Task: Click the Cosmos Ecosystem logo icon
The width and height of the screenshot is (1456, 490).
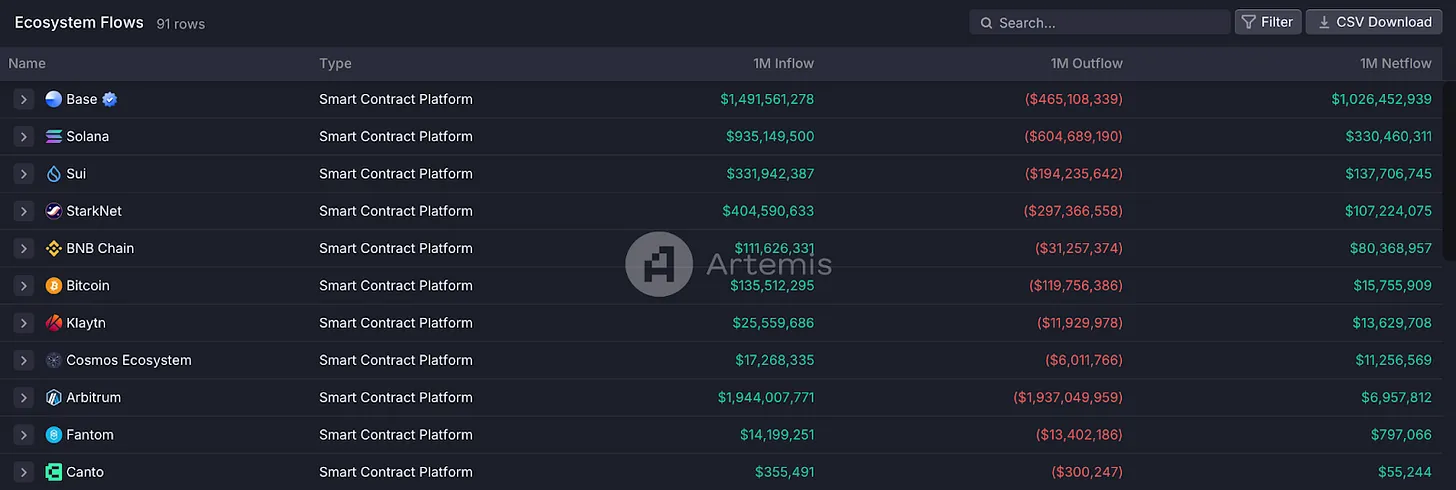Action: point(54,360)
